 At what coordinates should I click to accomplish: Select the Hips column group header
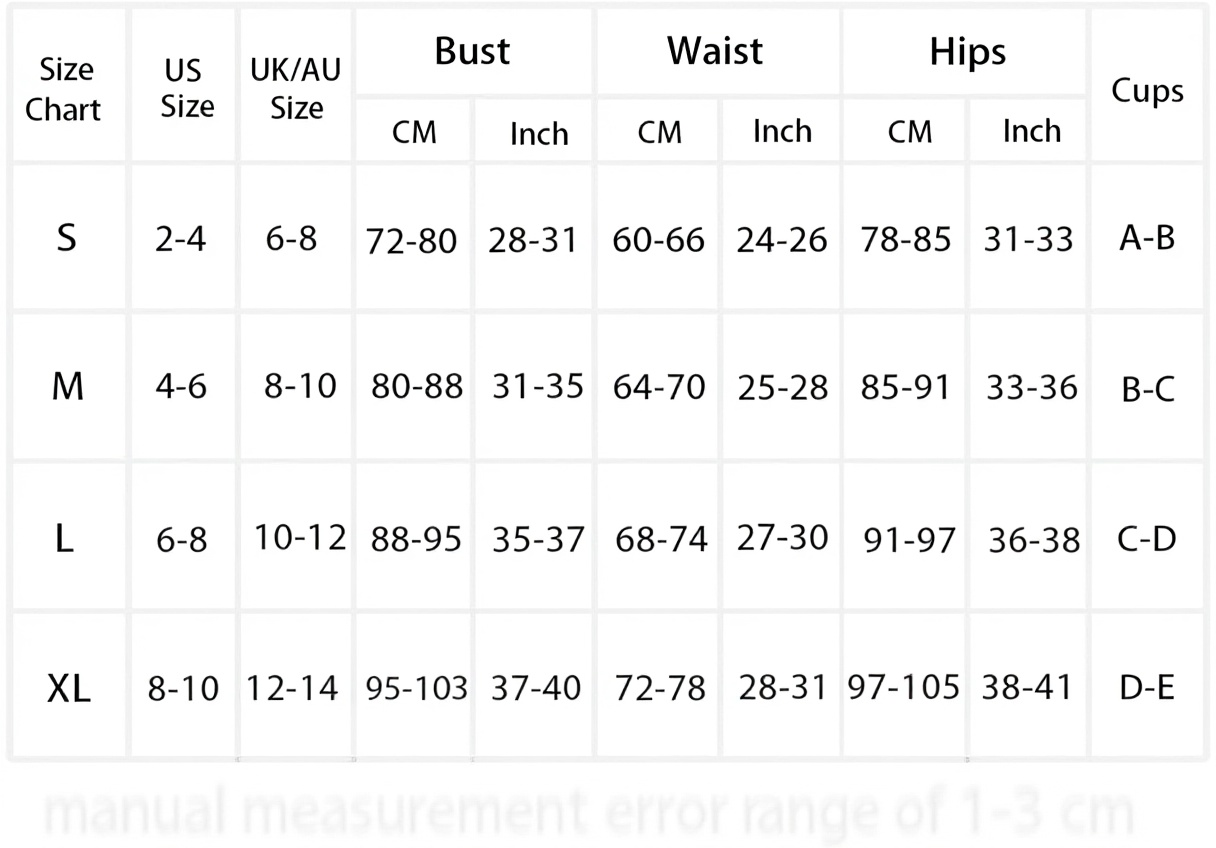coord(967,52)
